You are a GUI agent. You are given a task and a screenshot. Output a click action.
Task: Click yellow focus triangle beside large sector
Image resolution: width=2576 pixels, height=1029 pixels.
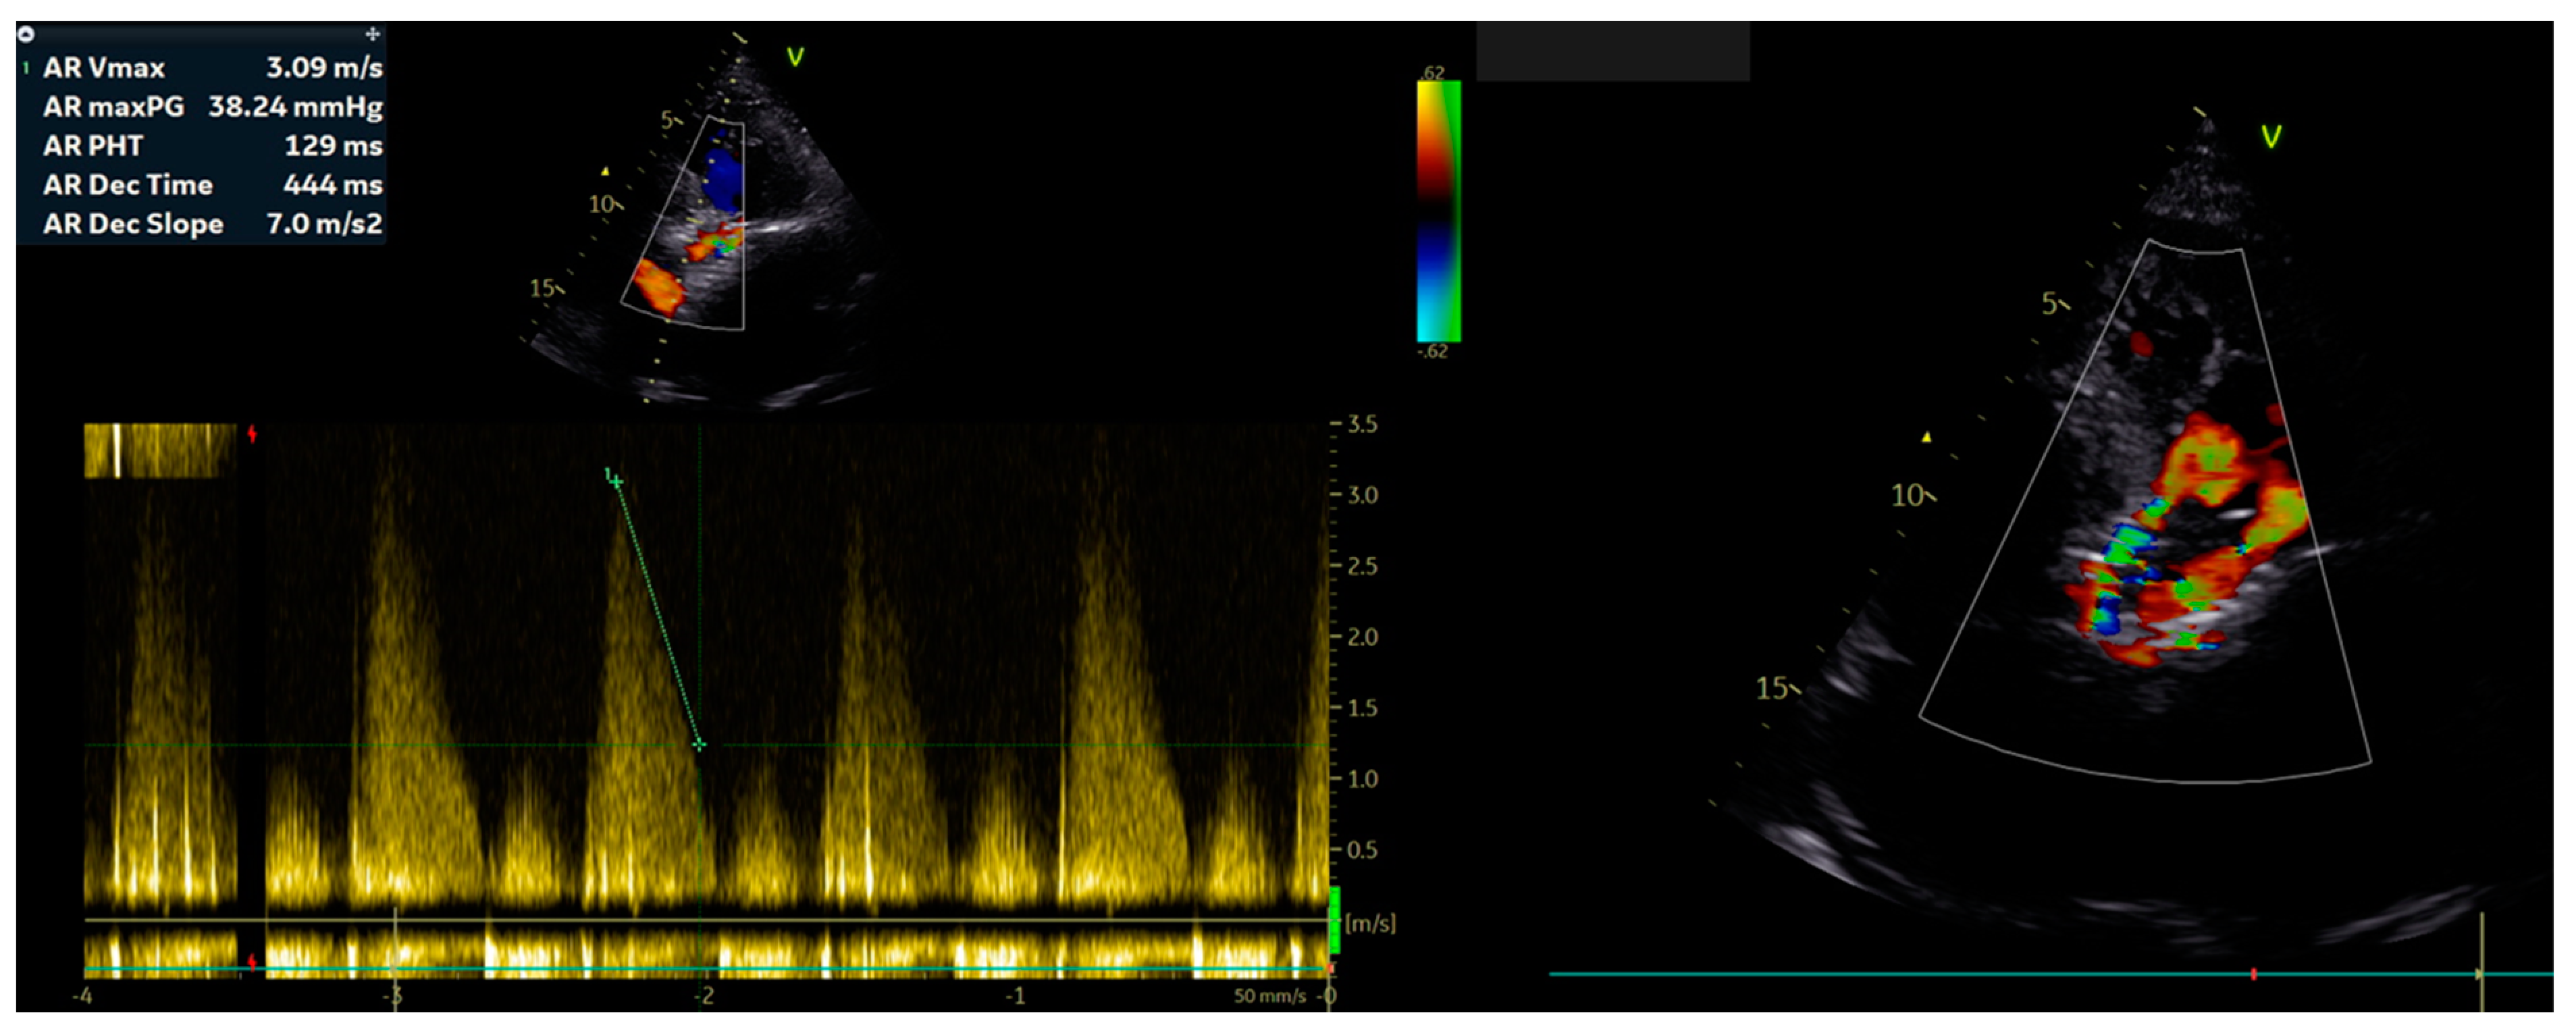click(1926, 437)
